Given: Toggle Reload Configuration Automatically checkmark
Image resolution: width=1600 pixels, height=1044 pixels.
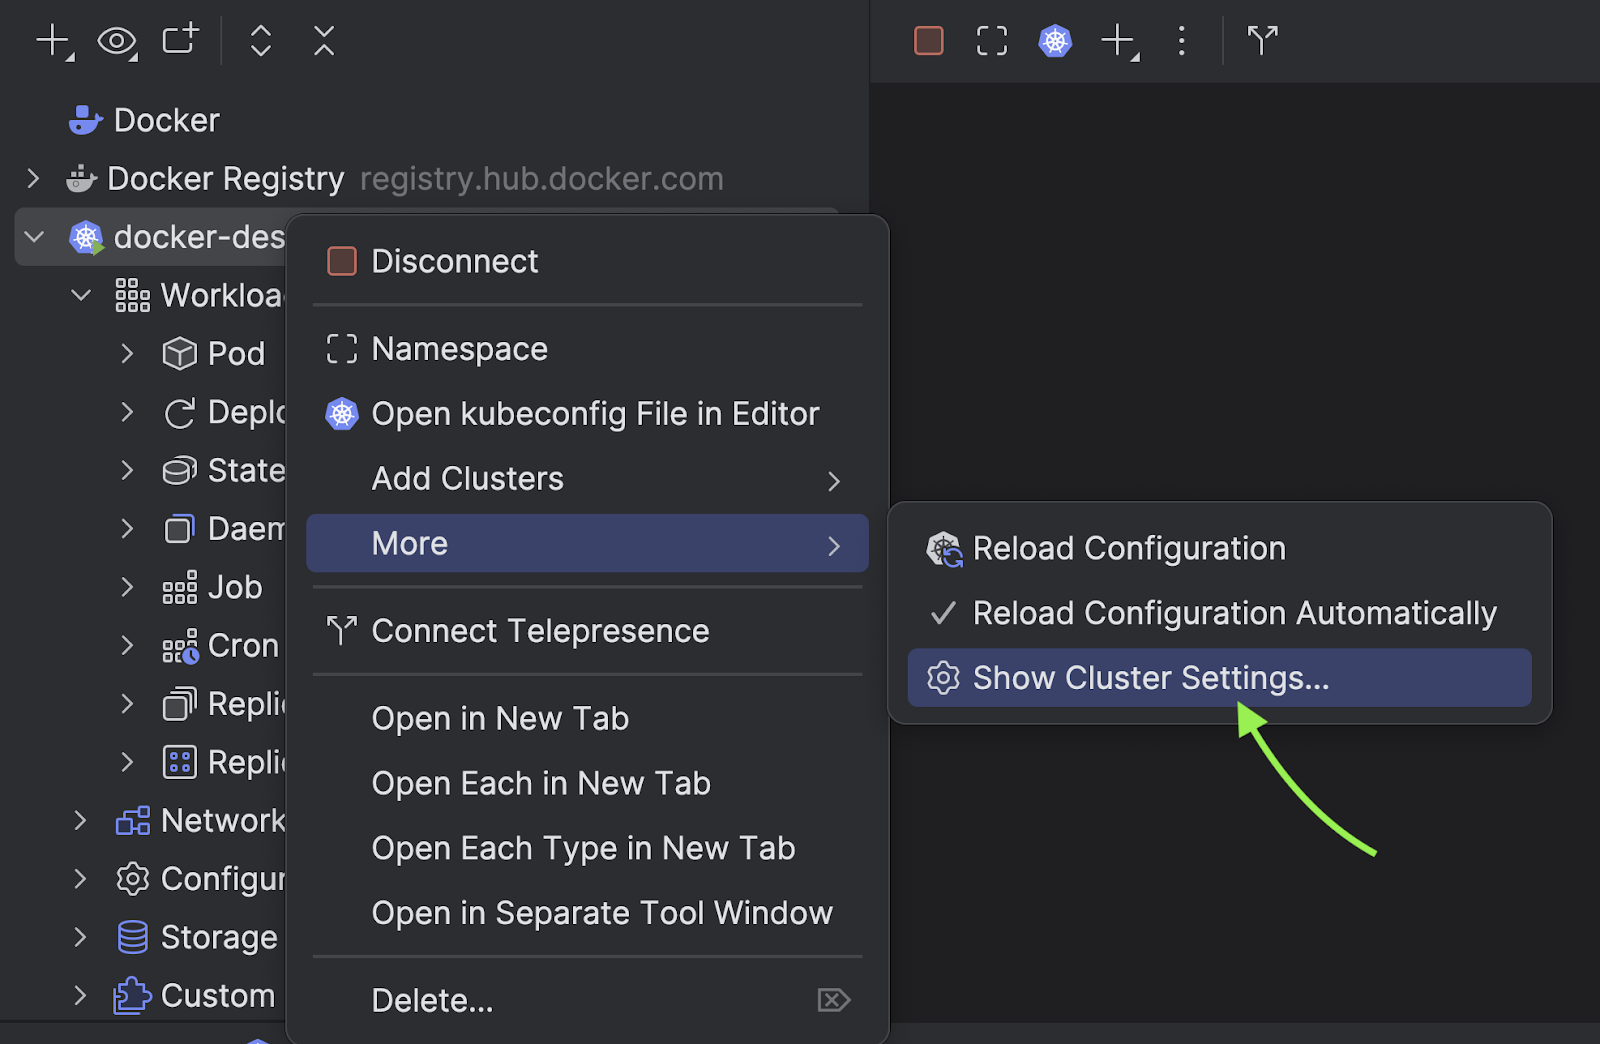Looking at the screenshot, I should (943, 613).
